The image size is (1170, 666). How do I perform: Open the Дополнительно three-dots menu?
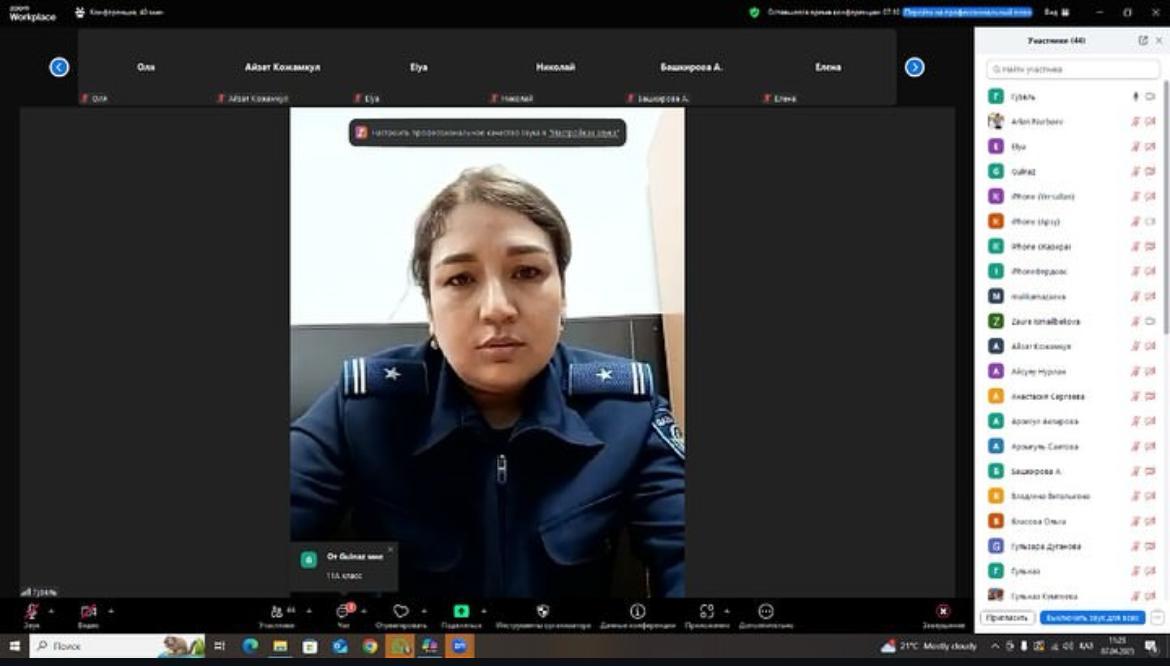(x=766, y=611)
